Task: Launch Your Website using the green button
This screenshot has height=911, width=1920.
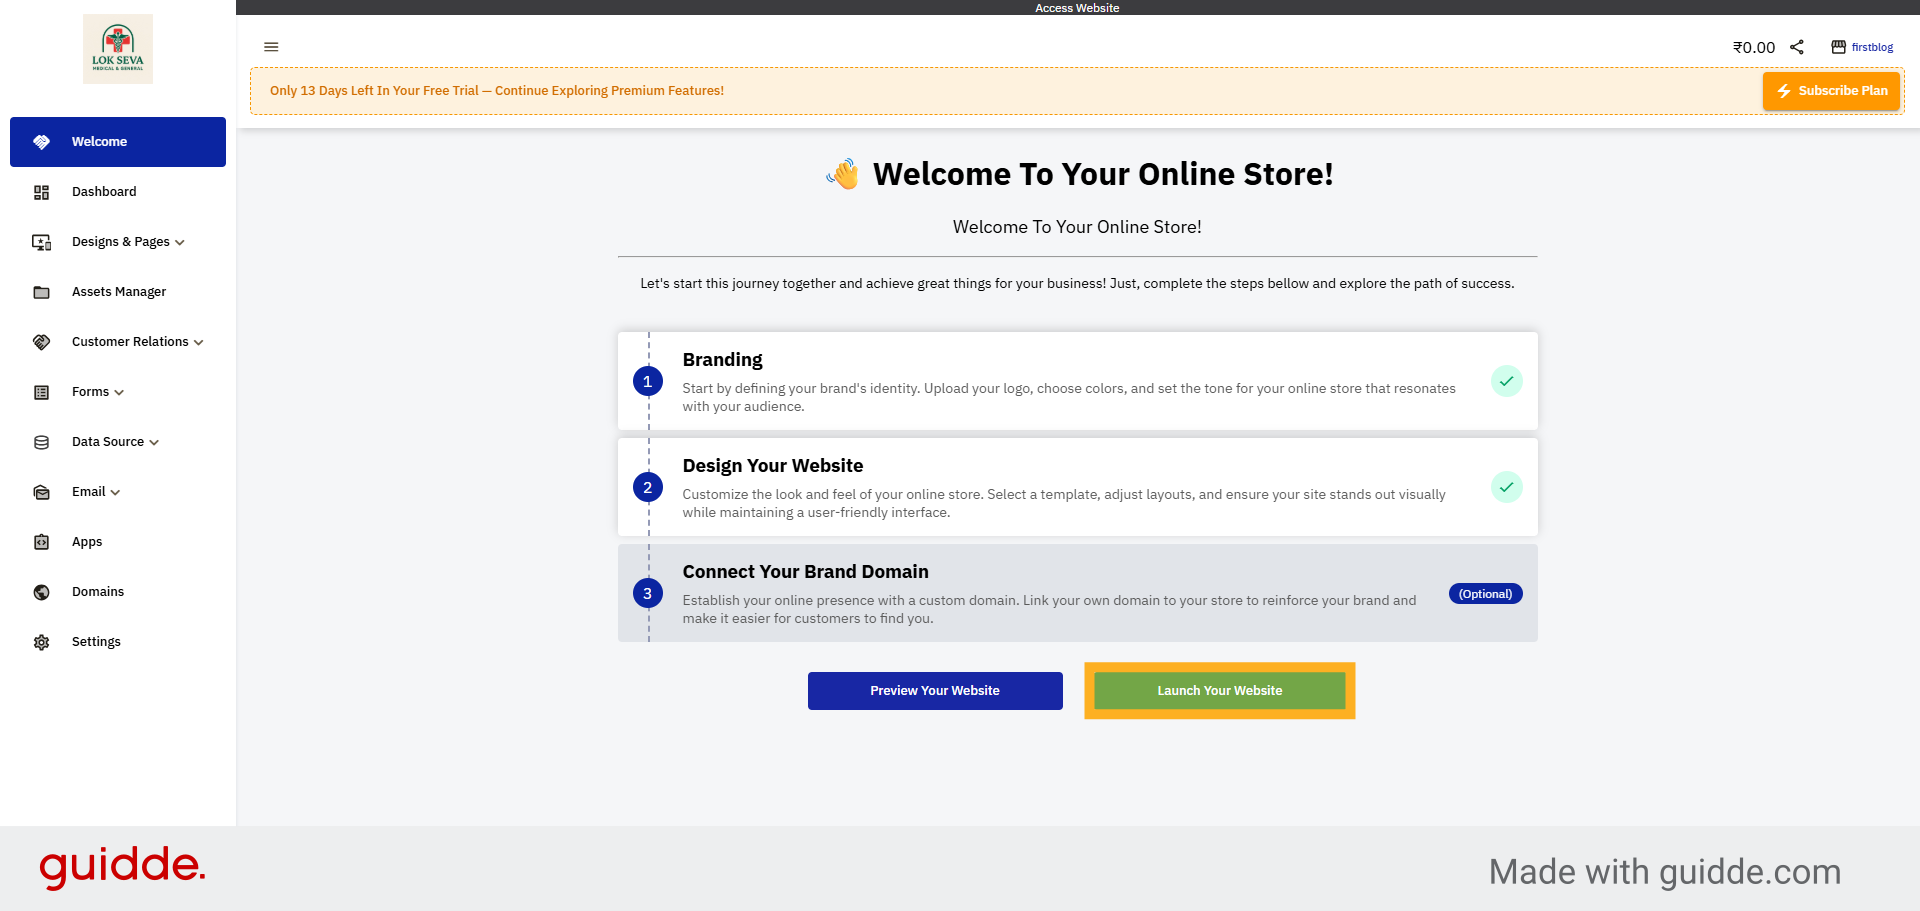Action: (1219, 690)
